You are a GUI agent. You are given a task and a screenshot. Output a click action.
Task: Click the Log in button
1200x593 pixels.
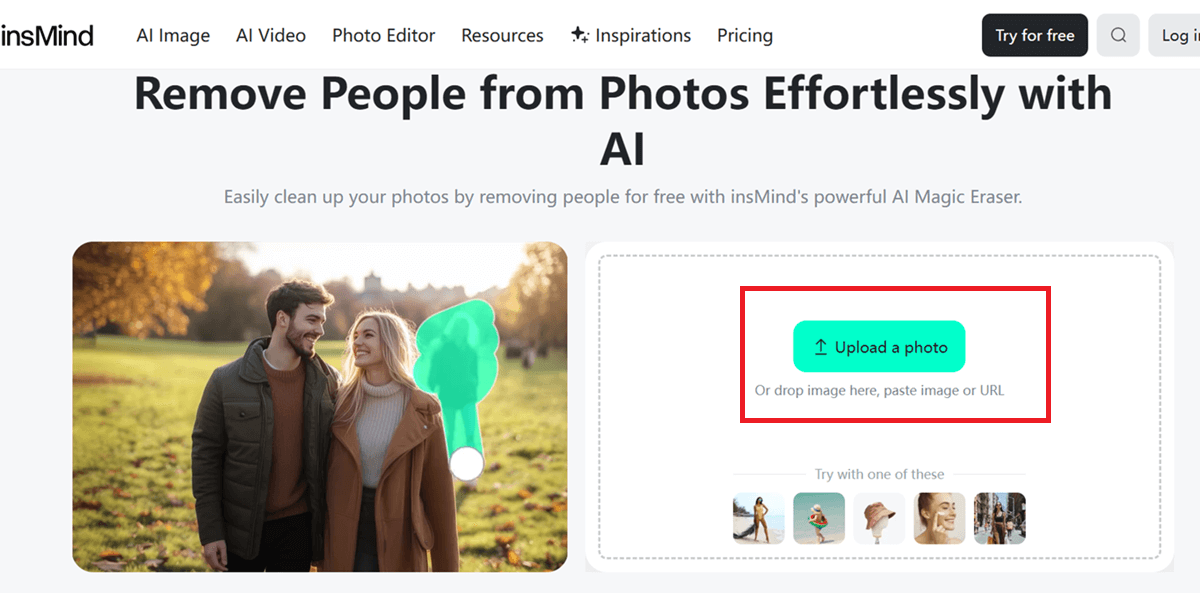point(1184,35)
